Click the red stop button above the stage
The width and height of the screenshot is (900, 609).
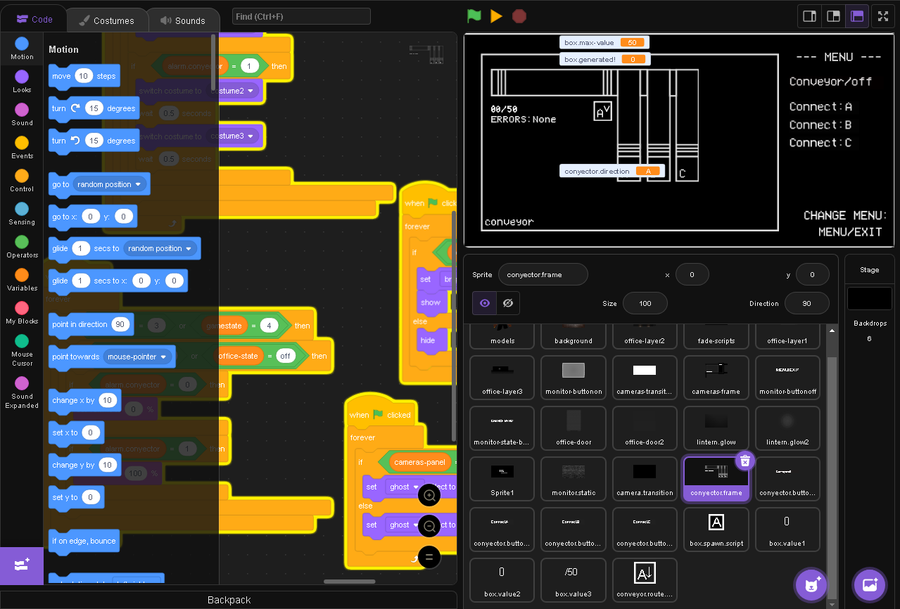click(519, 16)
